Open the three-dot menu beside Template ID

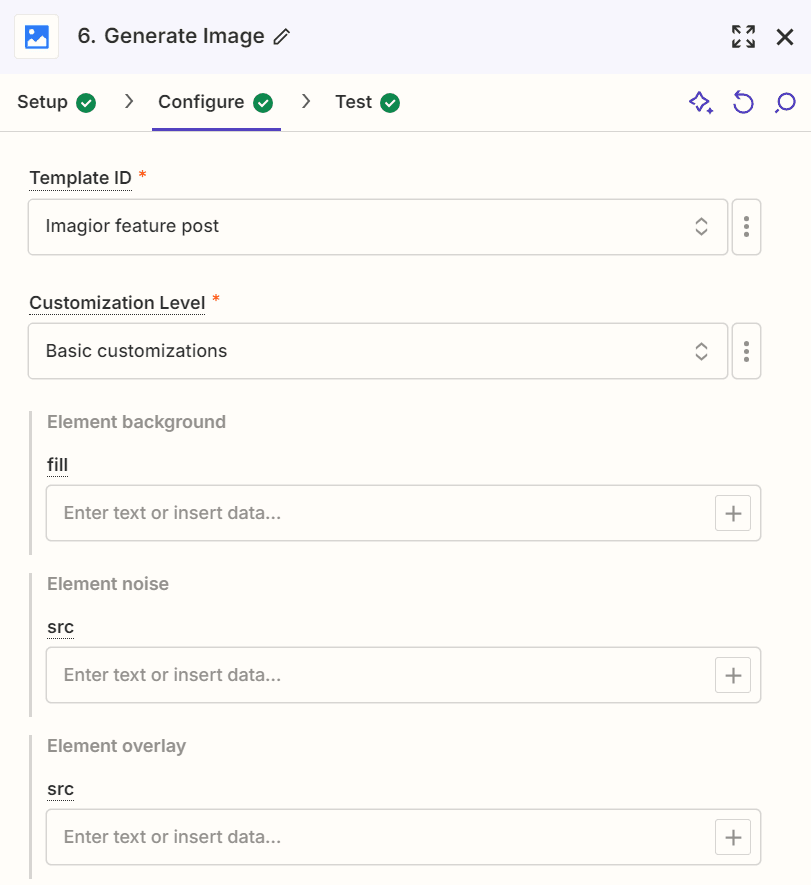pos(746,227)
